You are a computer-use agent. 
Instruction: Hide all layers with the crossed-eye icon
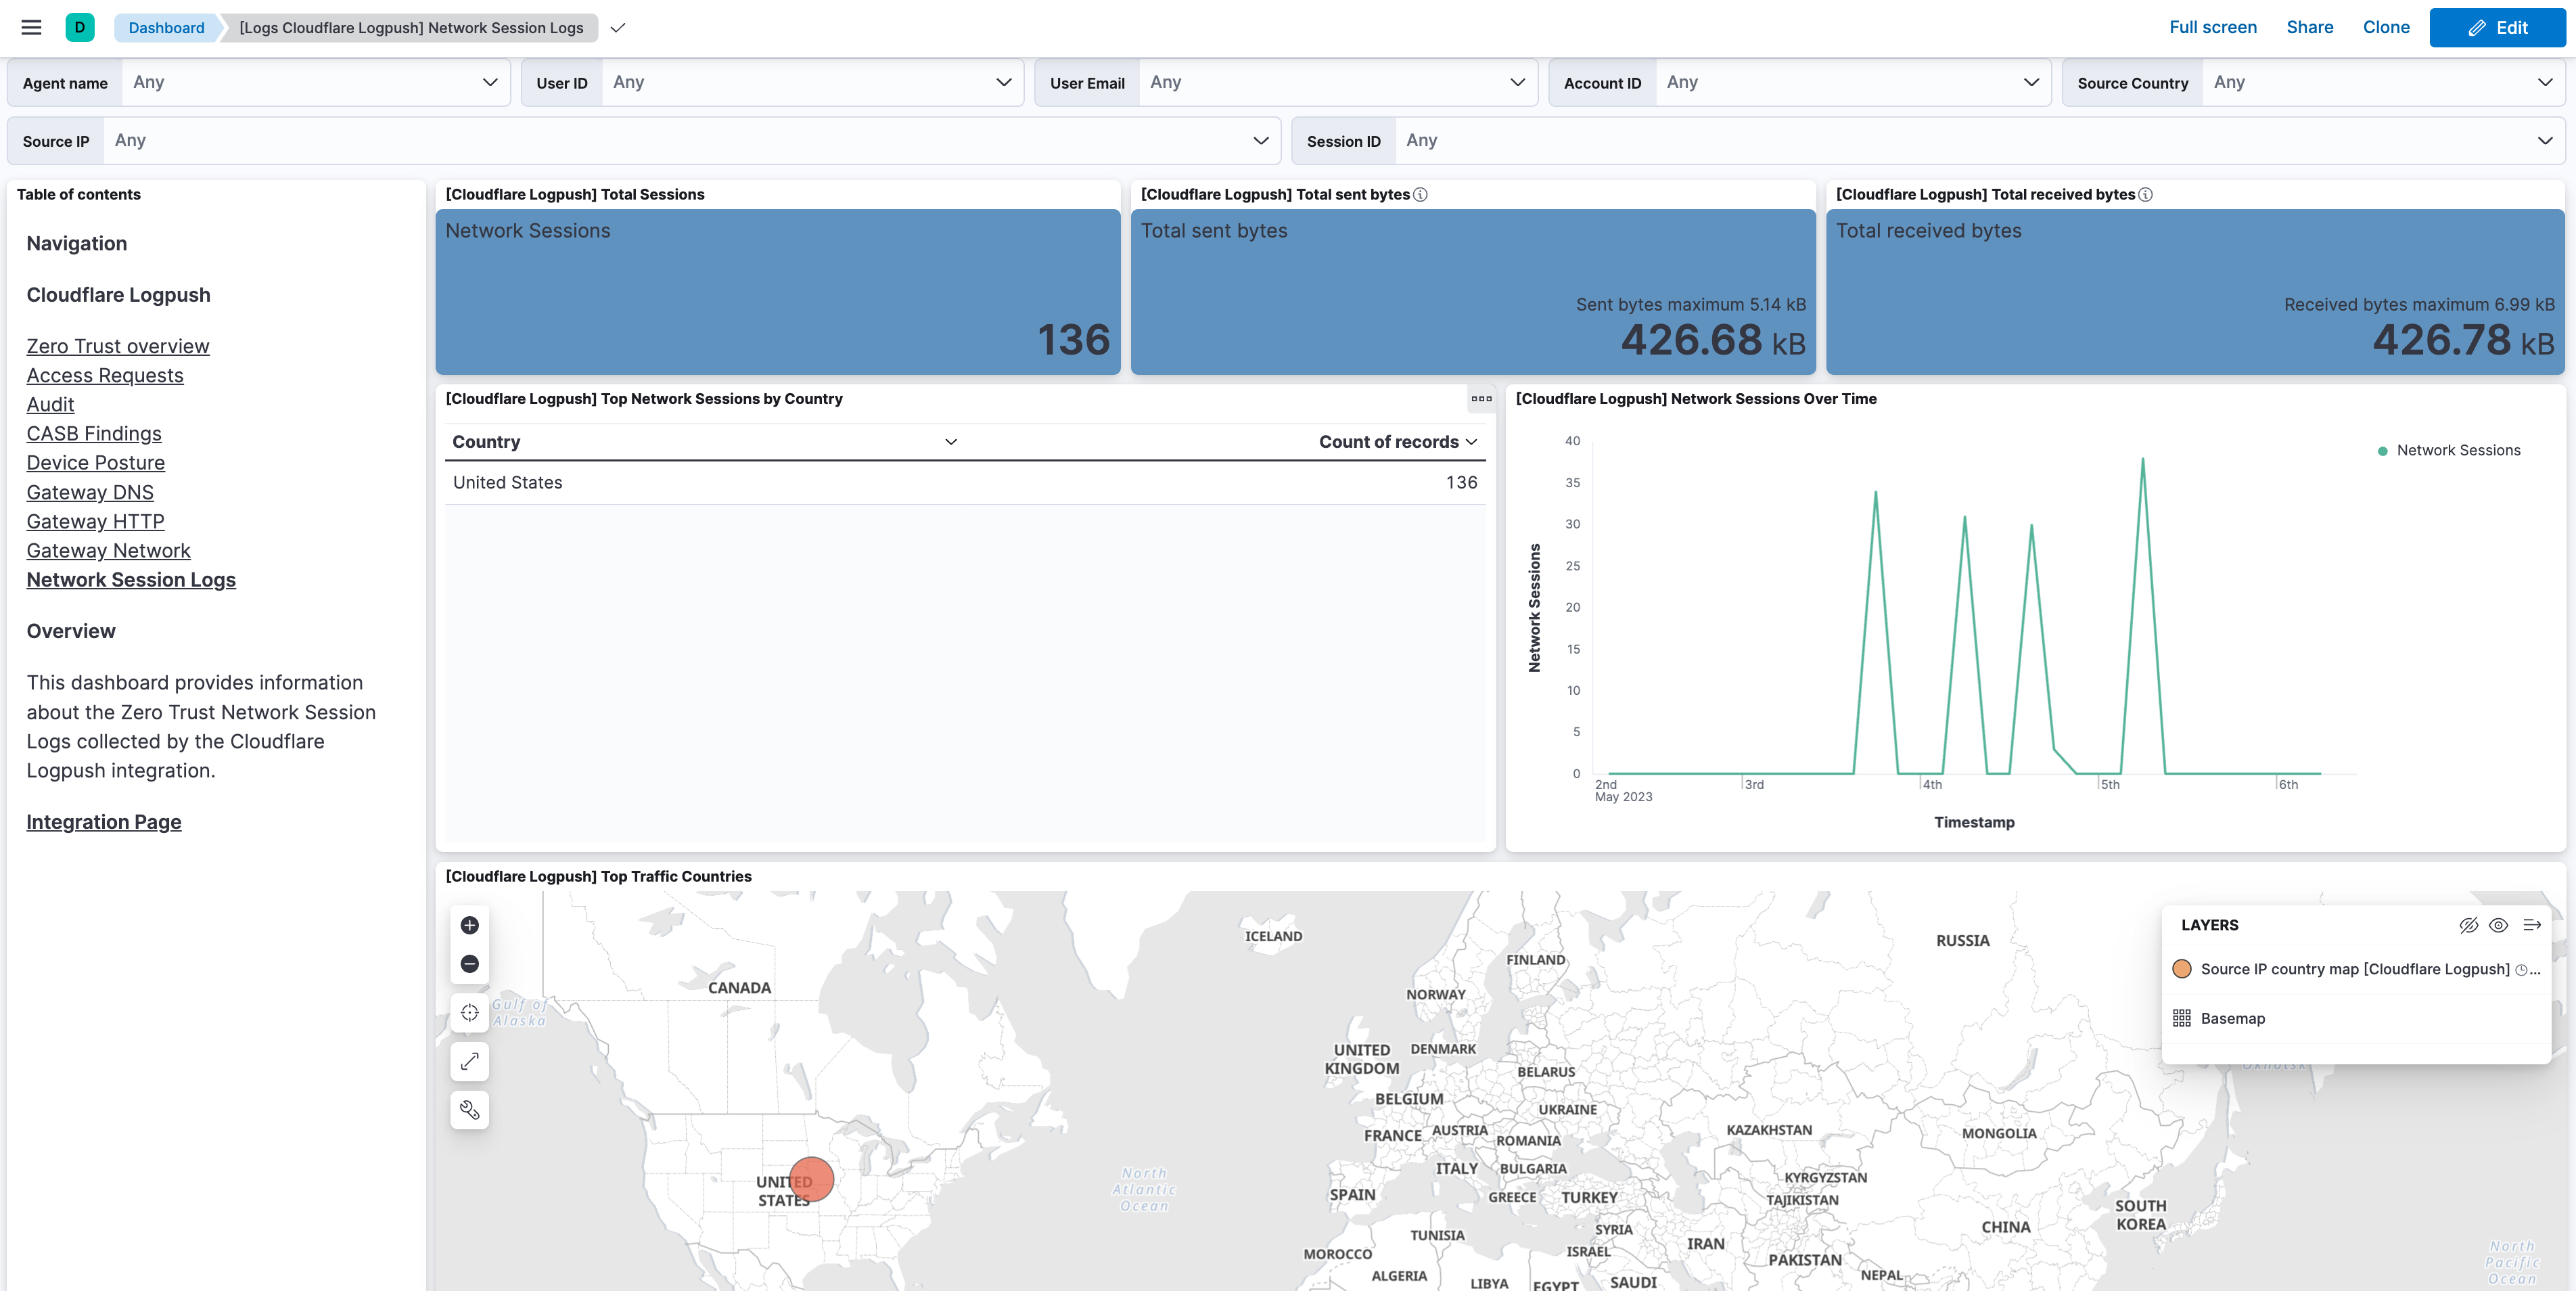(2468, 925)
